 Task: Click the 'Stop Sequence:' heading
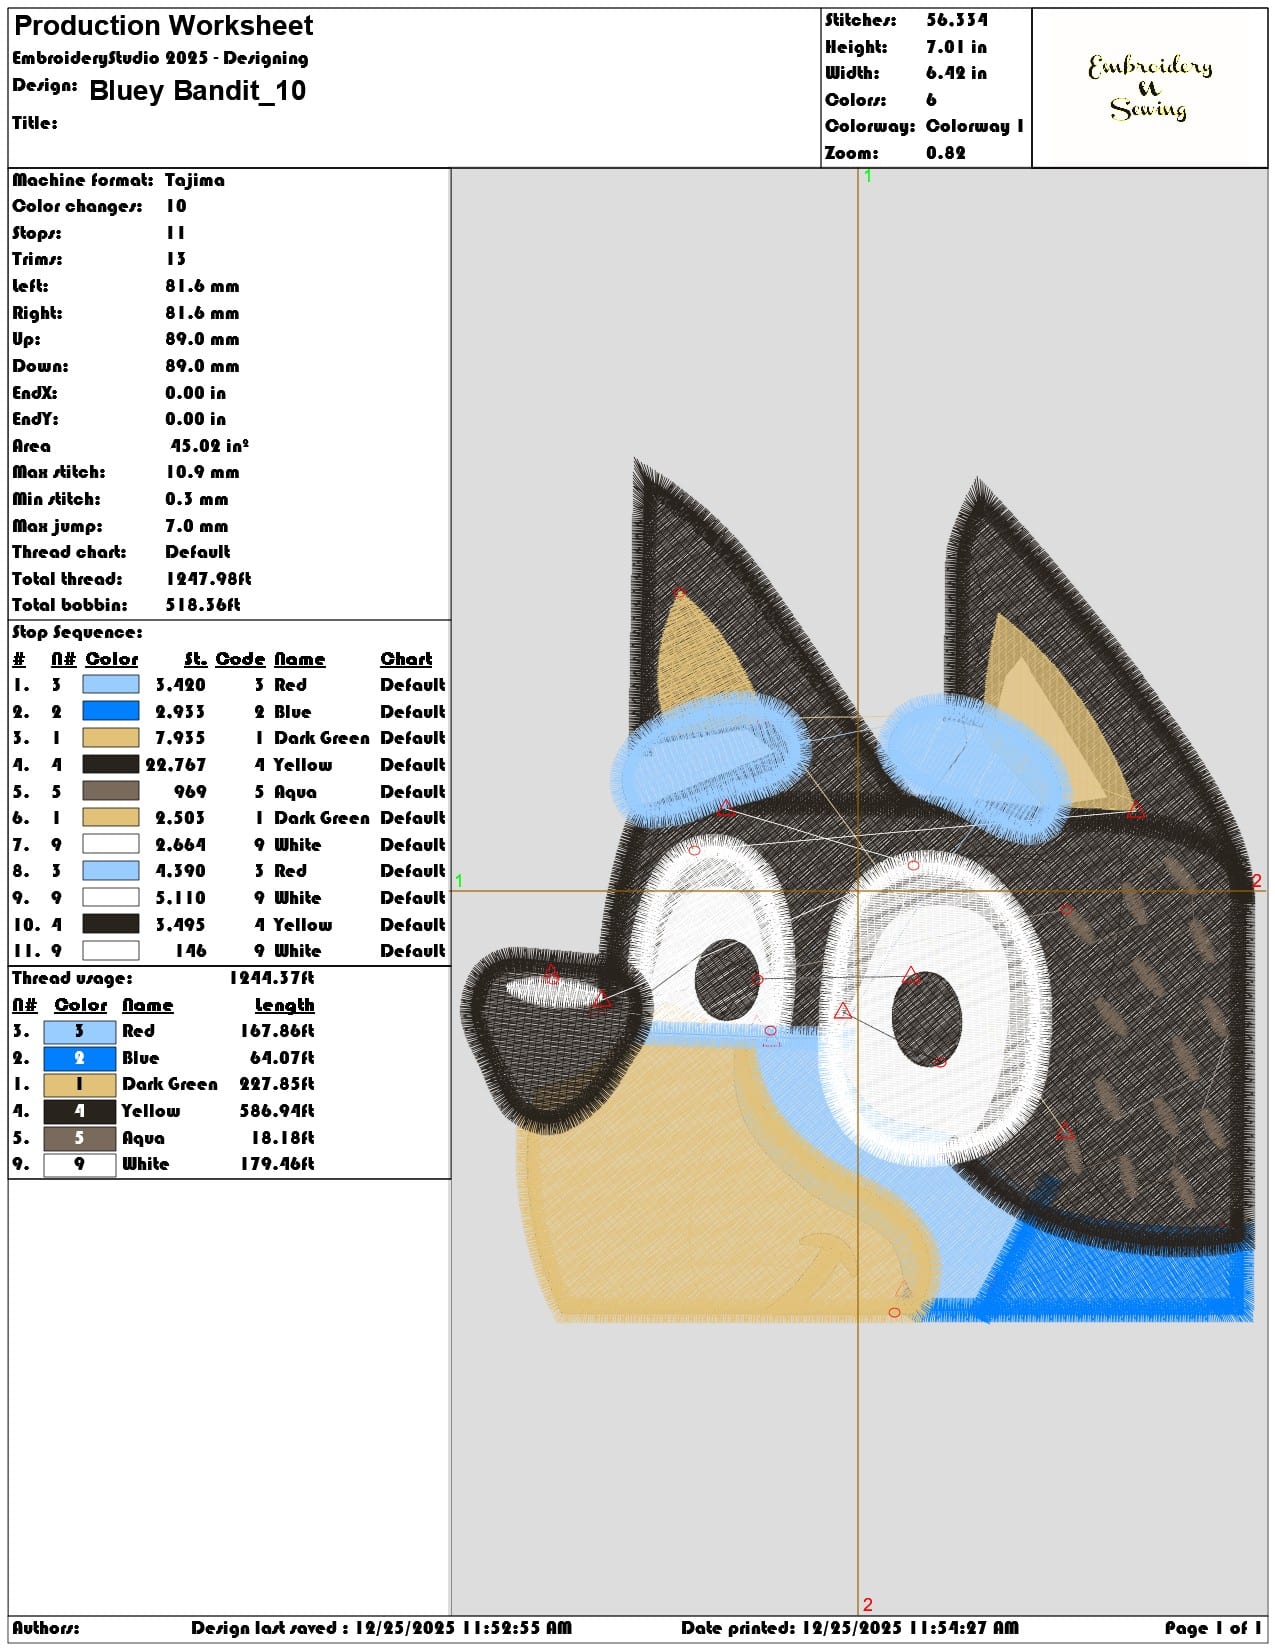click(x=77, y=632)
